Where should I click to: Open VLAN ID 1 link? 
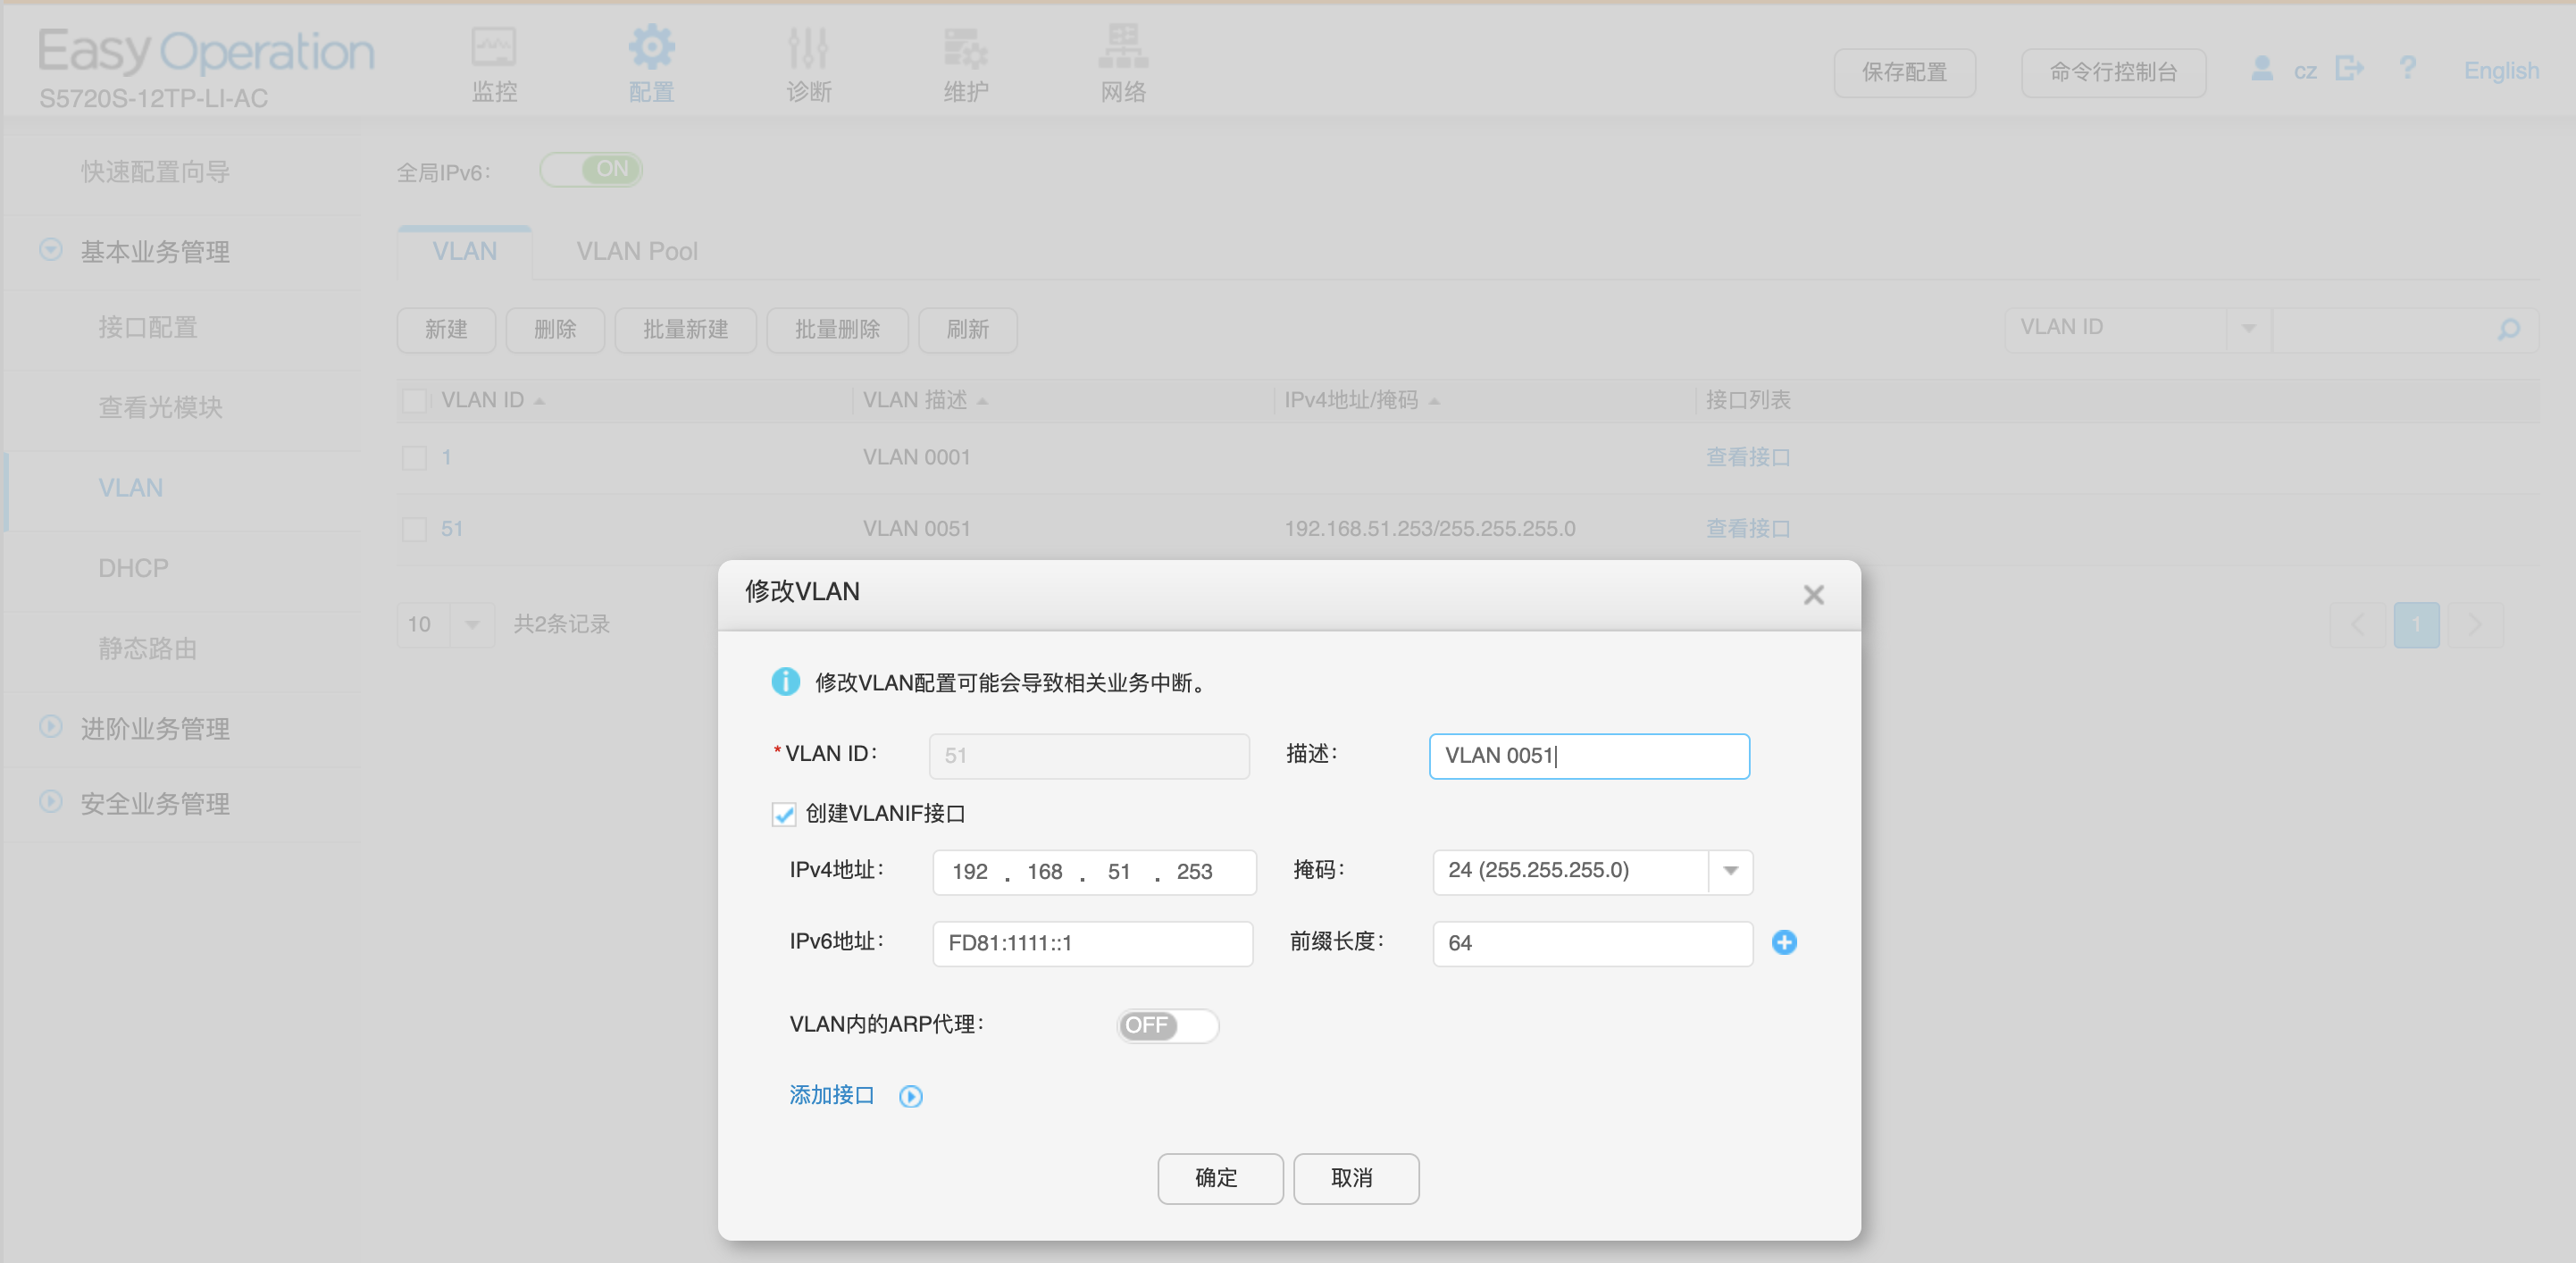[446, 457]
